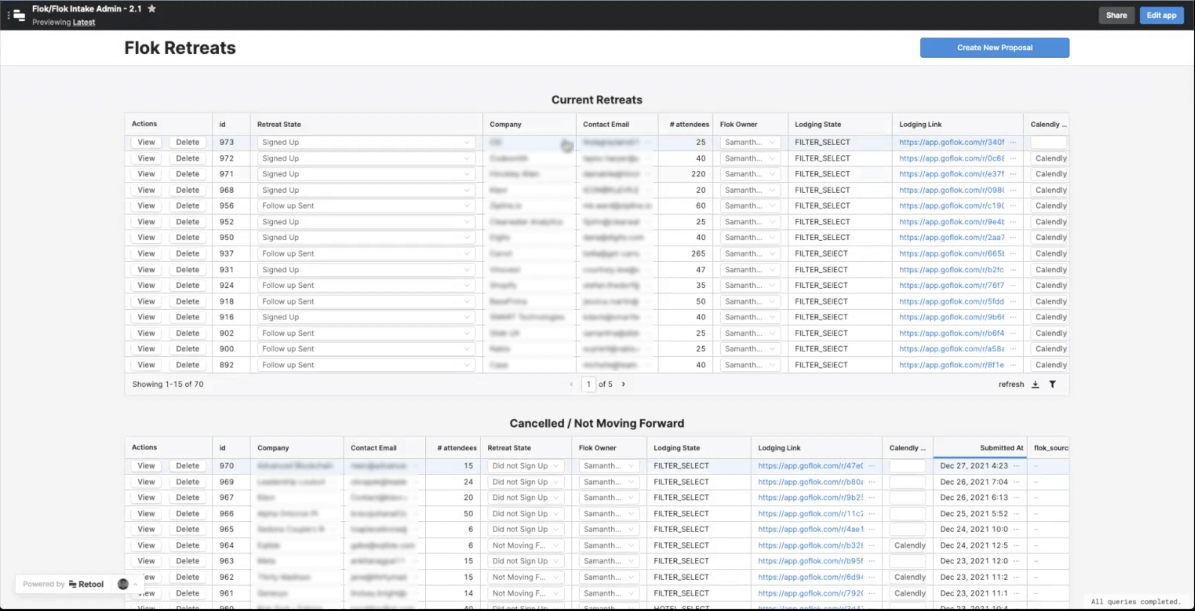This screenshot has width=1195, height=611.
Task: Click View for cancelled retreat 970
Action: pyautogui.click(x=146, y=465)
